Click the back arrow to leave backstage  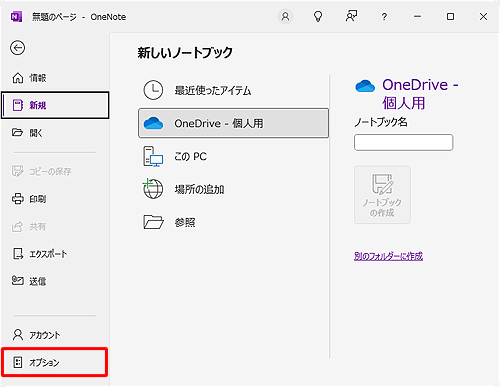pos(17,48)
